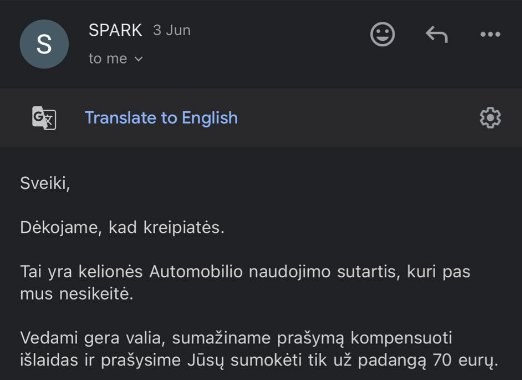522x380 pixels.
Task: Tap the Google Translate icon
Action: click(x=44, y=118)
